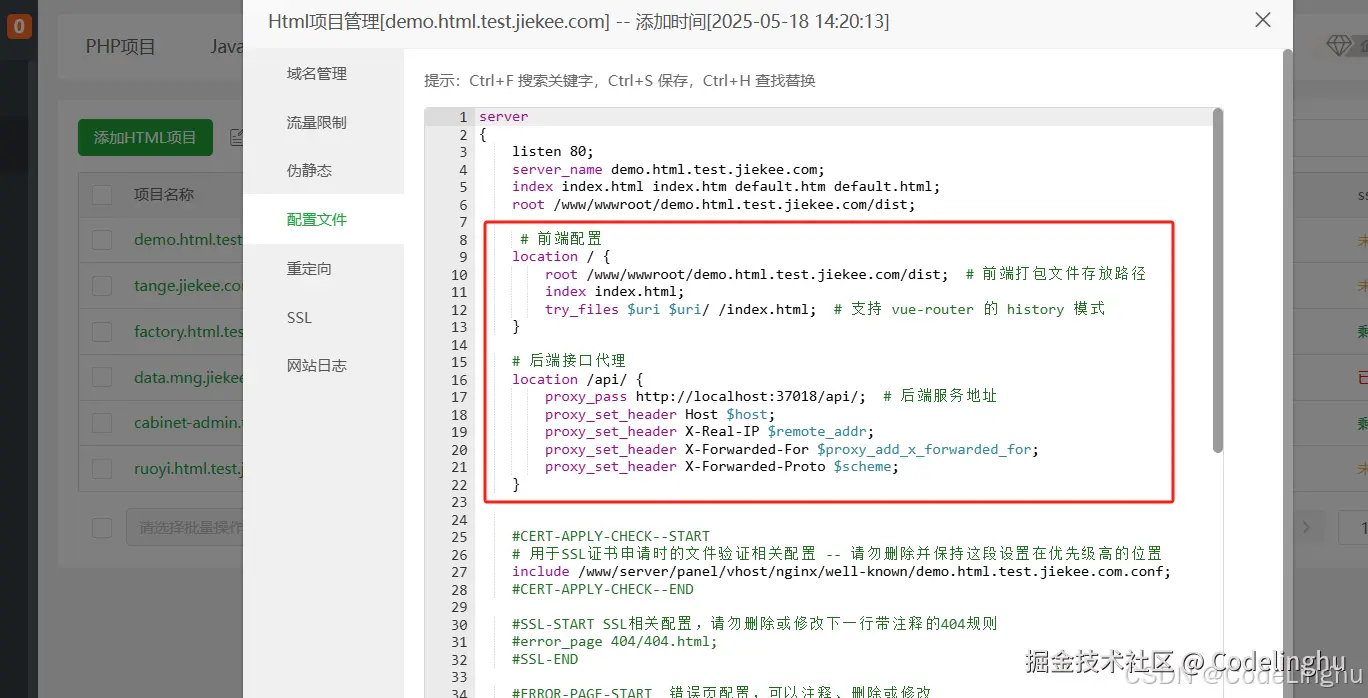
Task: Click the X-Forwarded-For header line
Action: [x=792, y=449]
